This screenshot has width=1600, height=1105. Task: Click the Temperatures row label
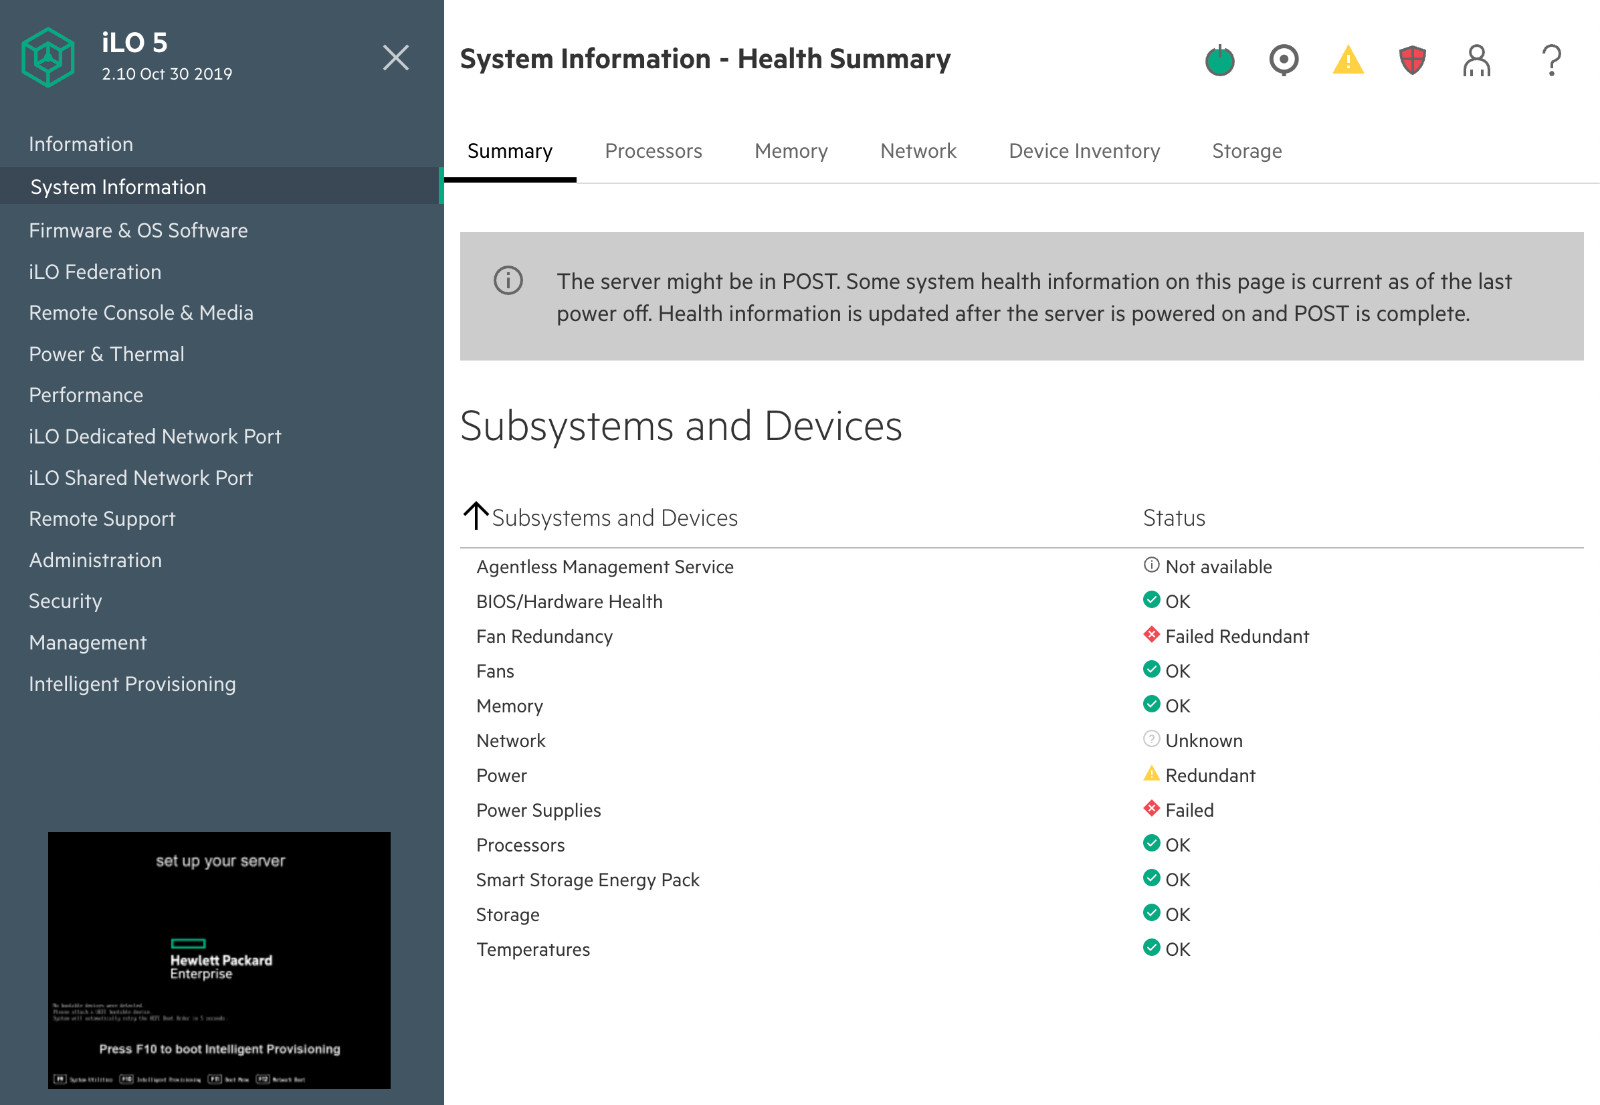533,950
